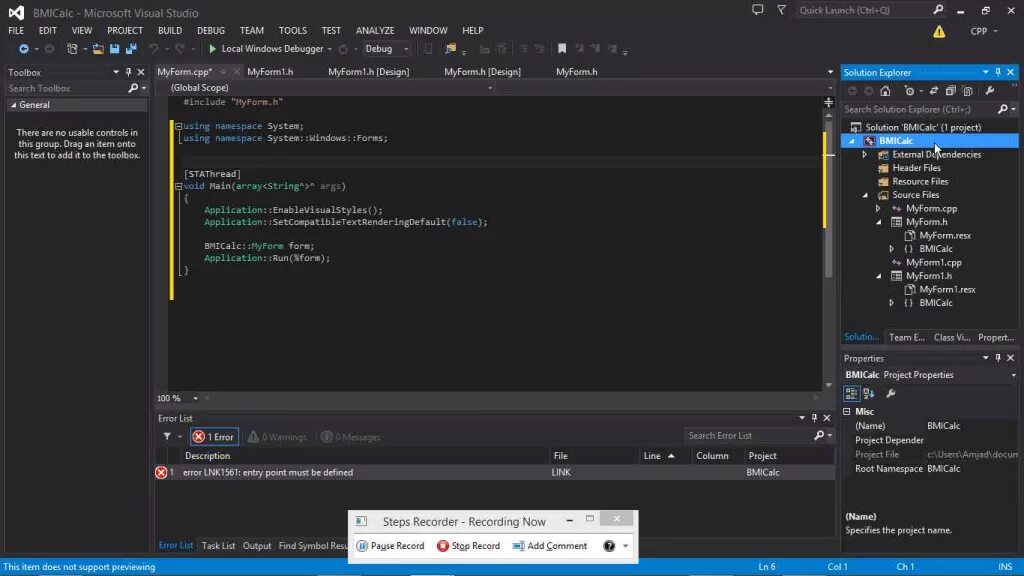Image resolution: width=1024 pixels, height=576 pixels.
Task: Click the Save All toolbar icon
Action: point(131,49)
